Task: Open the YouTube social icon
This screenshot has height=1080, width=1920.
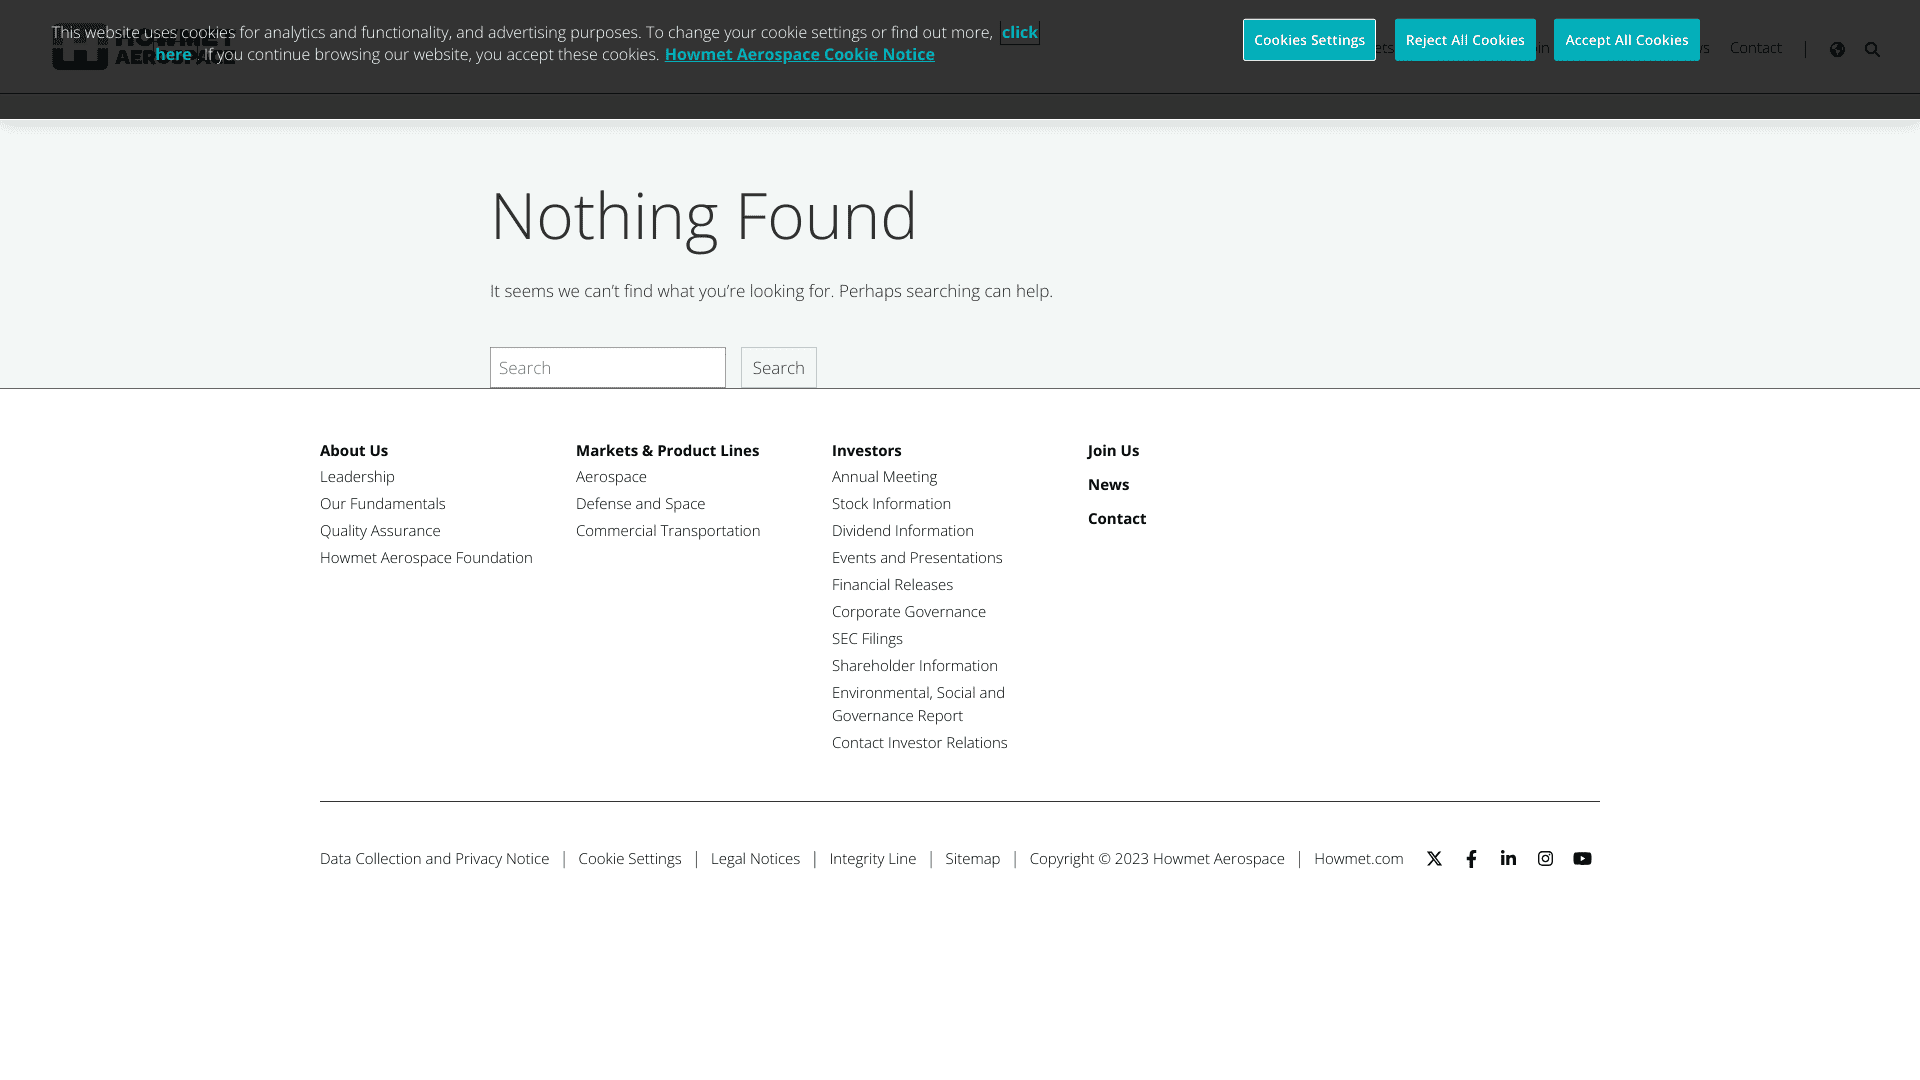Action: tap(1582, 859)
